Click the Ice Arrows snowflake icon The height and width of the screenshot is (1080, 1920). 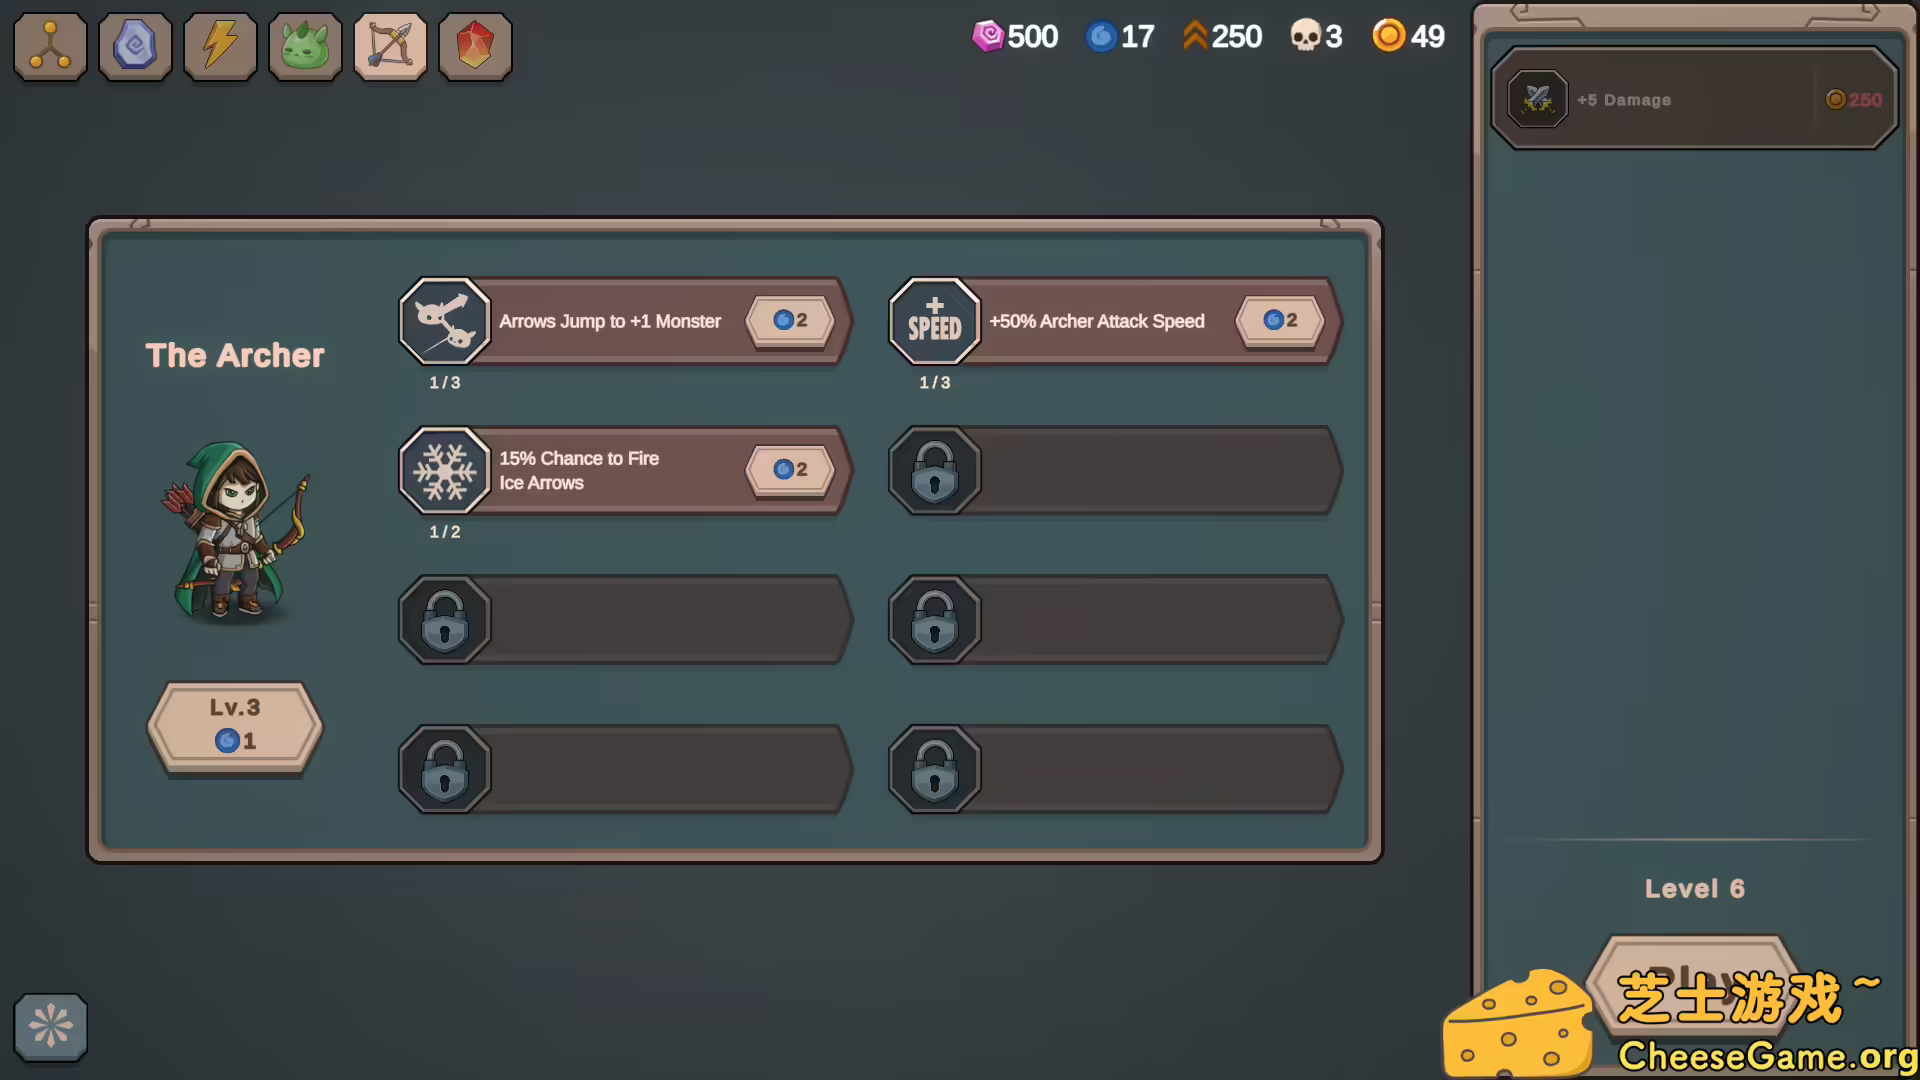coord(445,470)
